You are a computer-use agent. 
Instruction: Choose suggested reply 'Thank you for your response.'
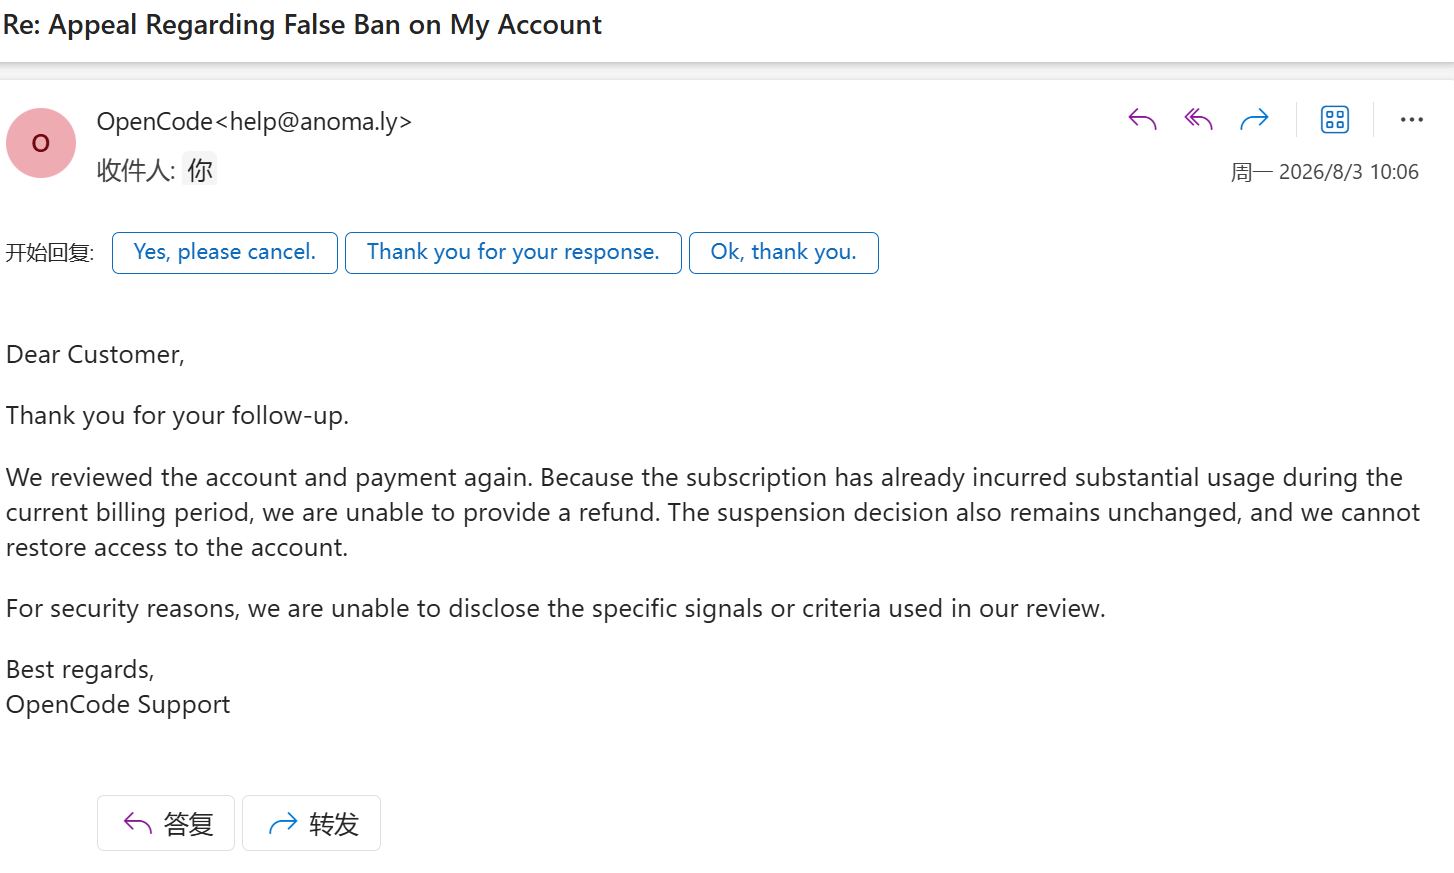coord(513,252)
